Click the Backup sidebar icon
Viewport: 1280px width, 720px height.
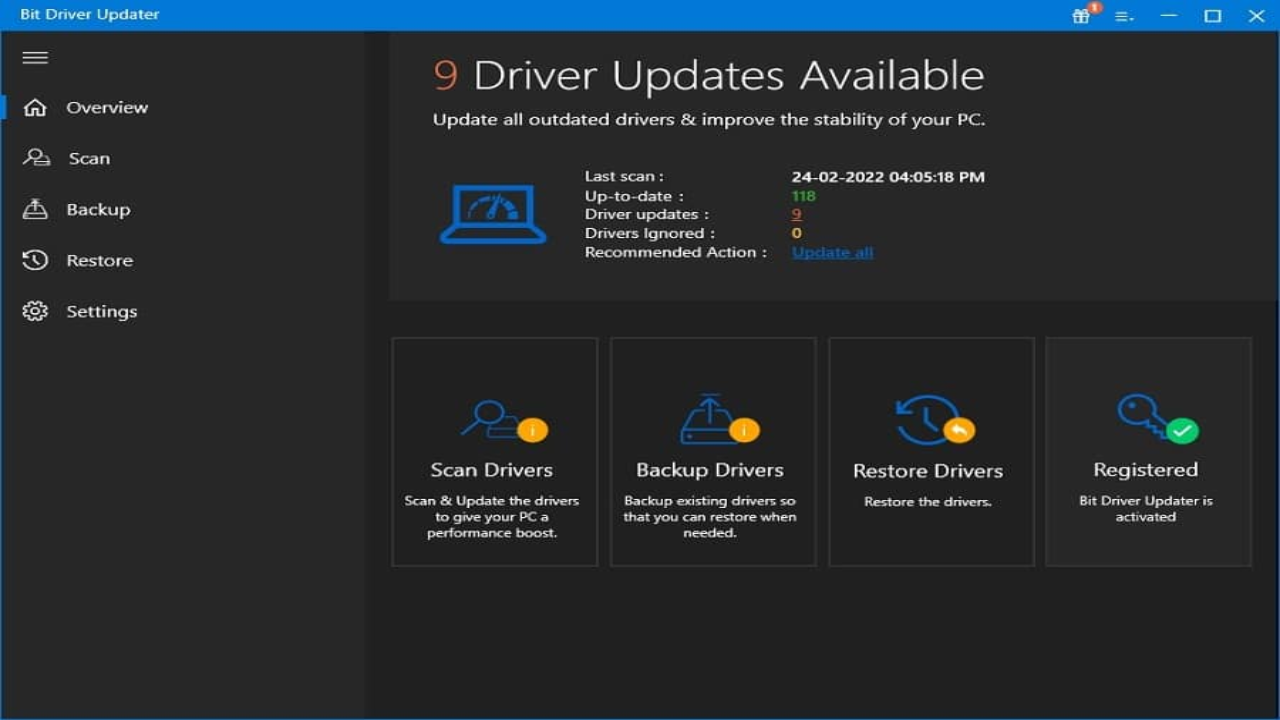(35, 209)
